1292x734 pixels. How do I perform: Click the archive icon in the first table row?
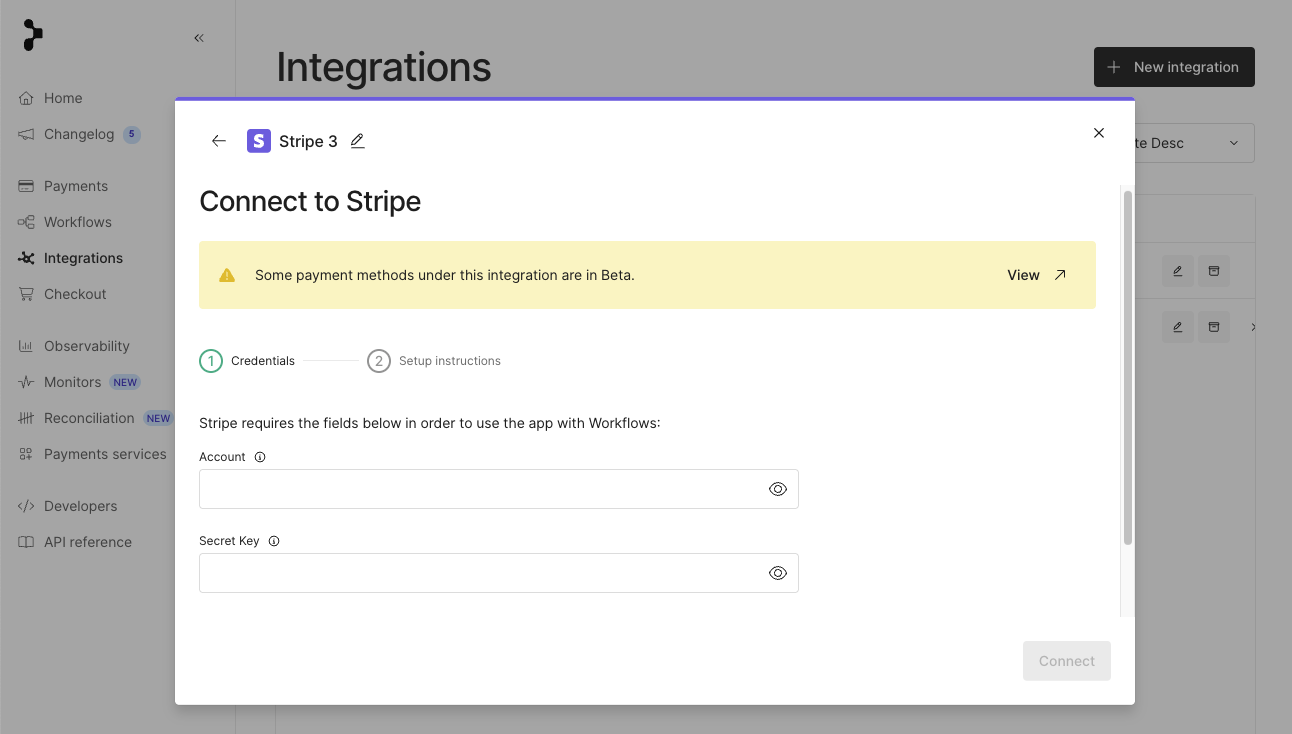[1214, 271]
